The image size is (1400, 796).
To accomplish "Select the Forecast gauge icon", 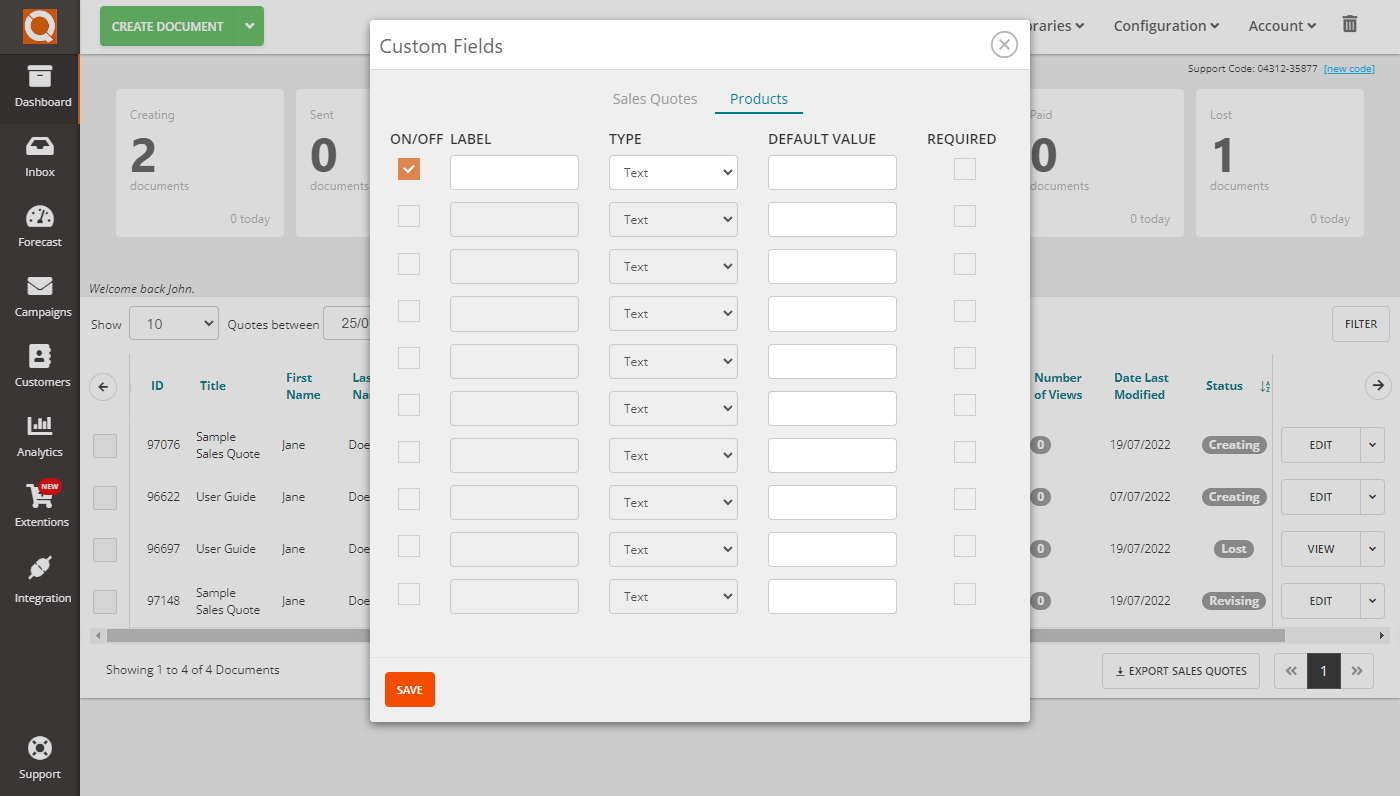I will (40, 225).
